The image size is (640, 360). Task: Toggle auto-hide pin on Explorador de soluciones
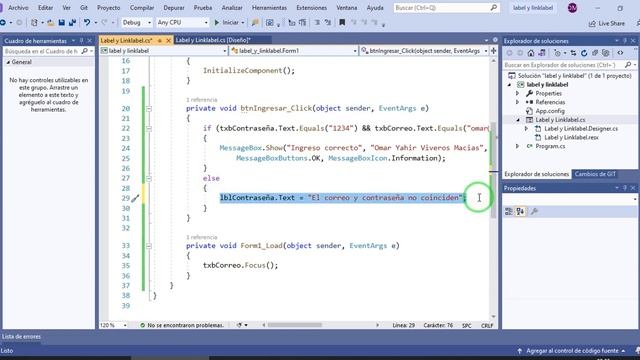[624, 41]
